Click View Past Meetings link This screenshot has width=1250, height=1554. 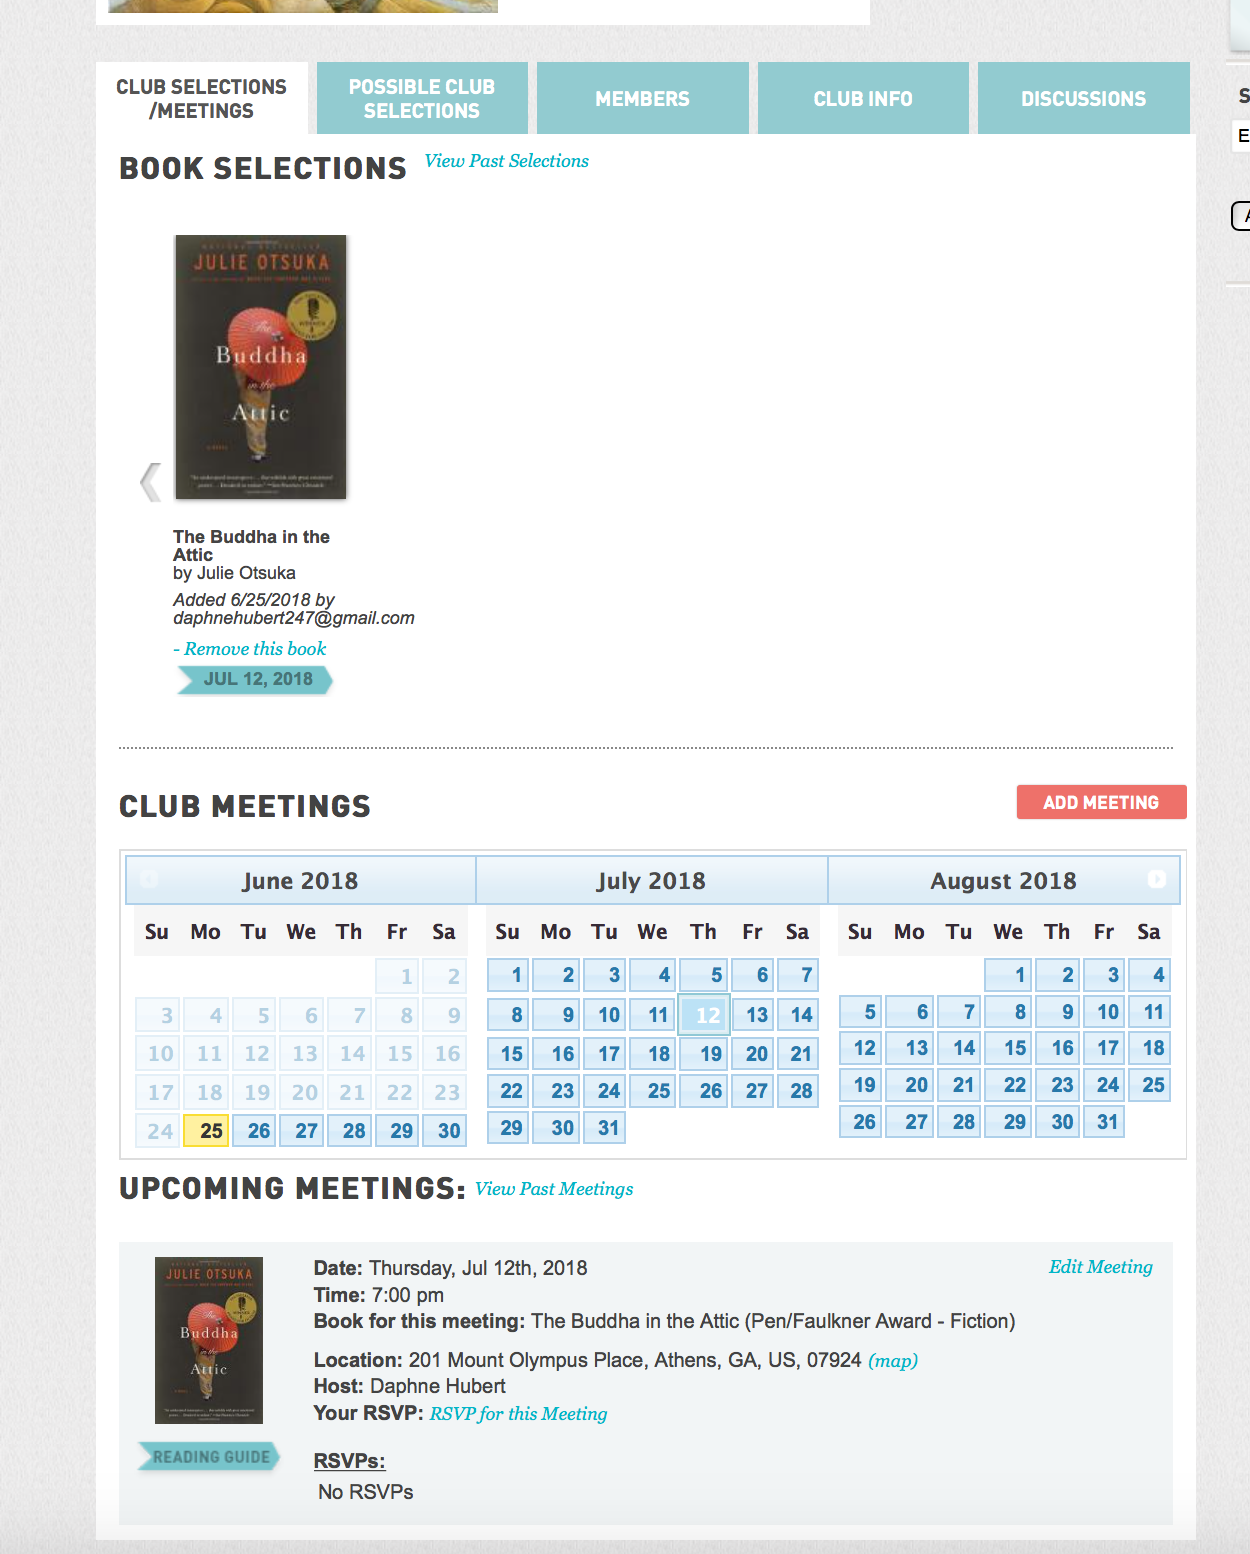[x=554, y=1189]
